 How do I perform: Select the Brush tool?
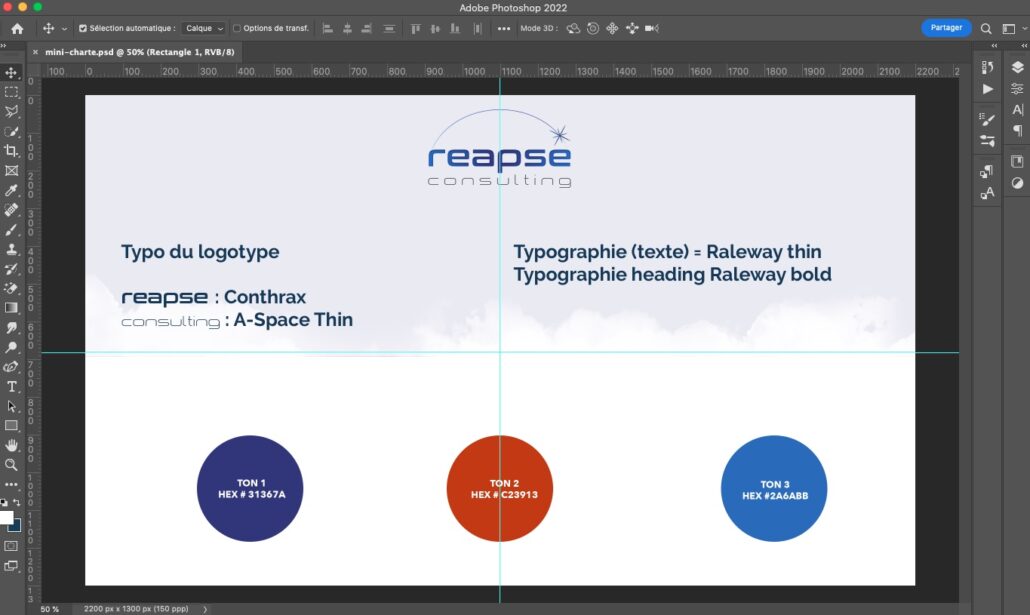(11, 230)
